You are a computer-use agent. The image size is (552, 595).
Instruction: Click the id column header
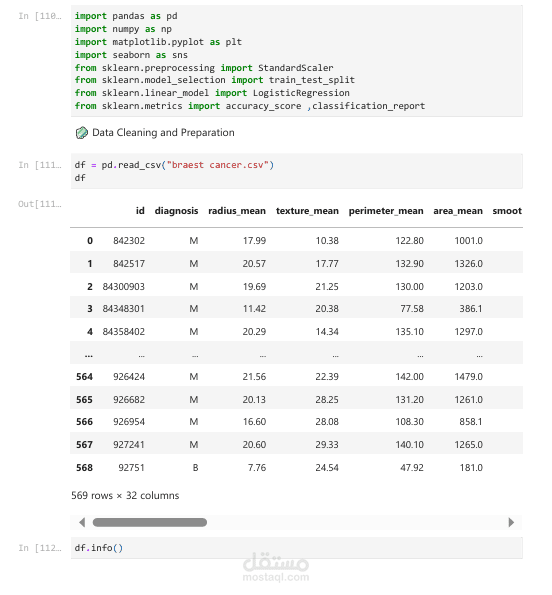point(140,211)
